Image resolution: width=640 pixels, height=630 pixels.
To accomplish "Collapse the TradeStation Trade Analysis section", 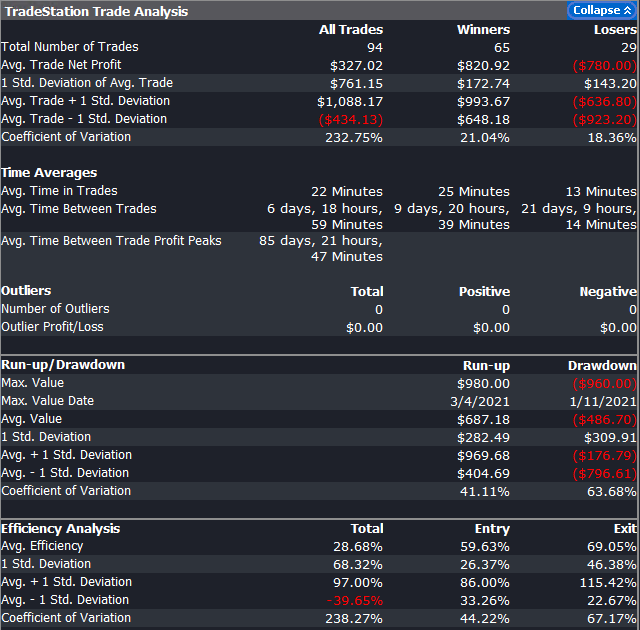I will tap(602, 10).
